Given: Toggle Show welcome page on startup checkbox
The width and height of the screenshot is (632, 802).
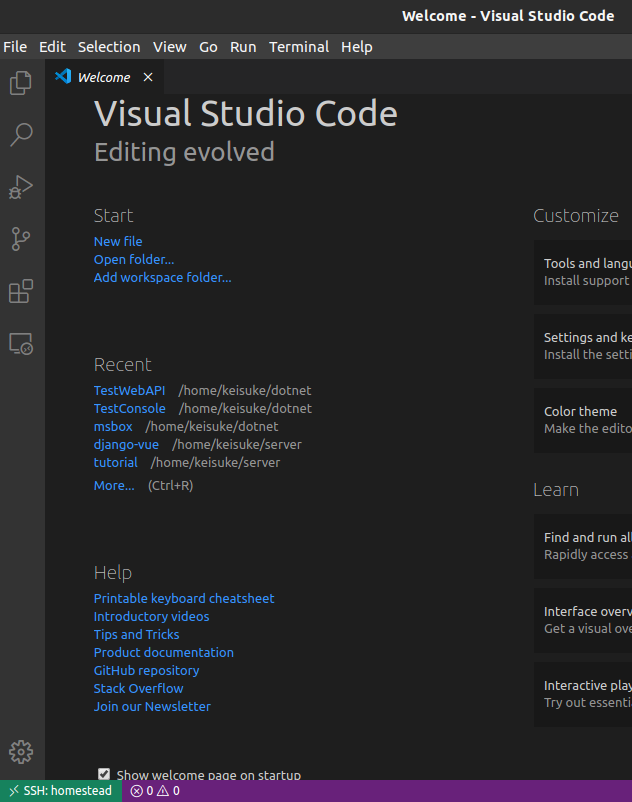Looking at the screenshot, I should click(x=104, y=774).
